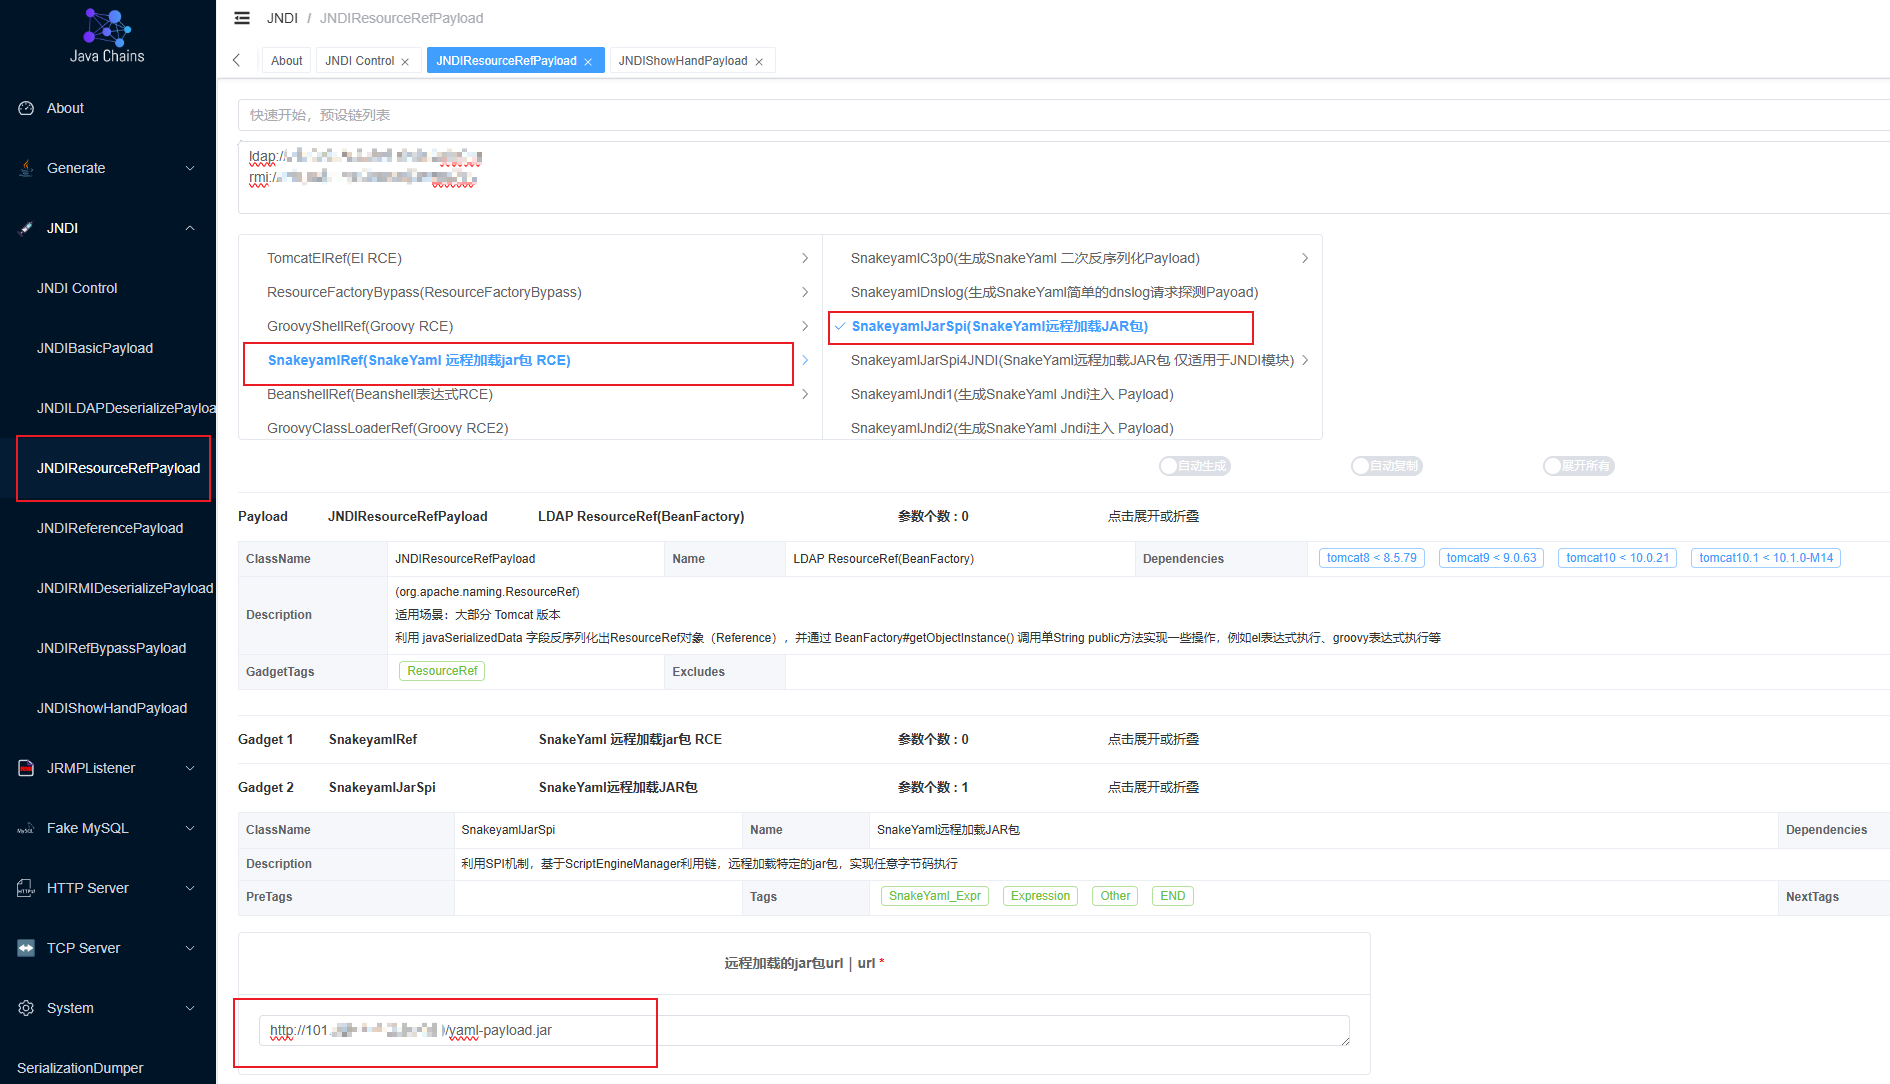This screenshot has height=1084, width=1890.
Task: Expand TomcatElRef(El RCE) submenu arrow
Action: (x=805, y=258)
